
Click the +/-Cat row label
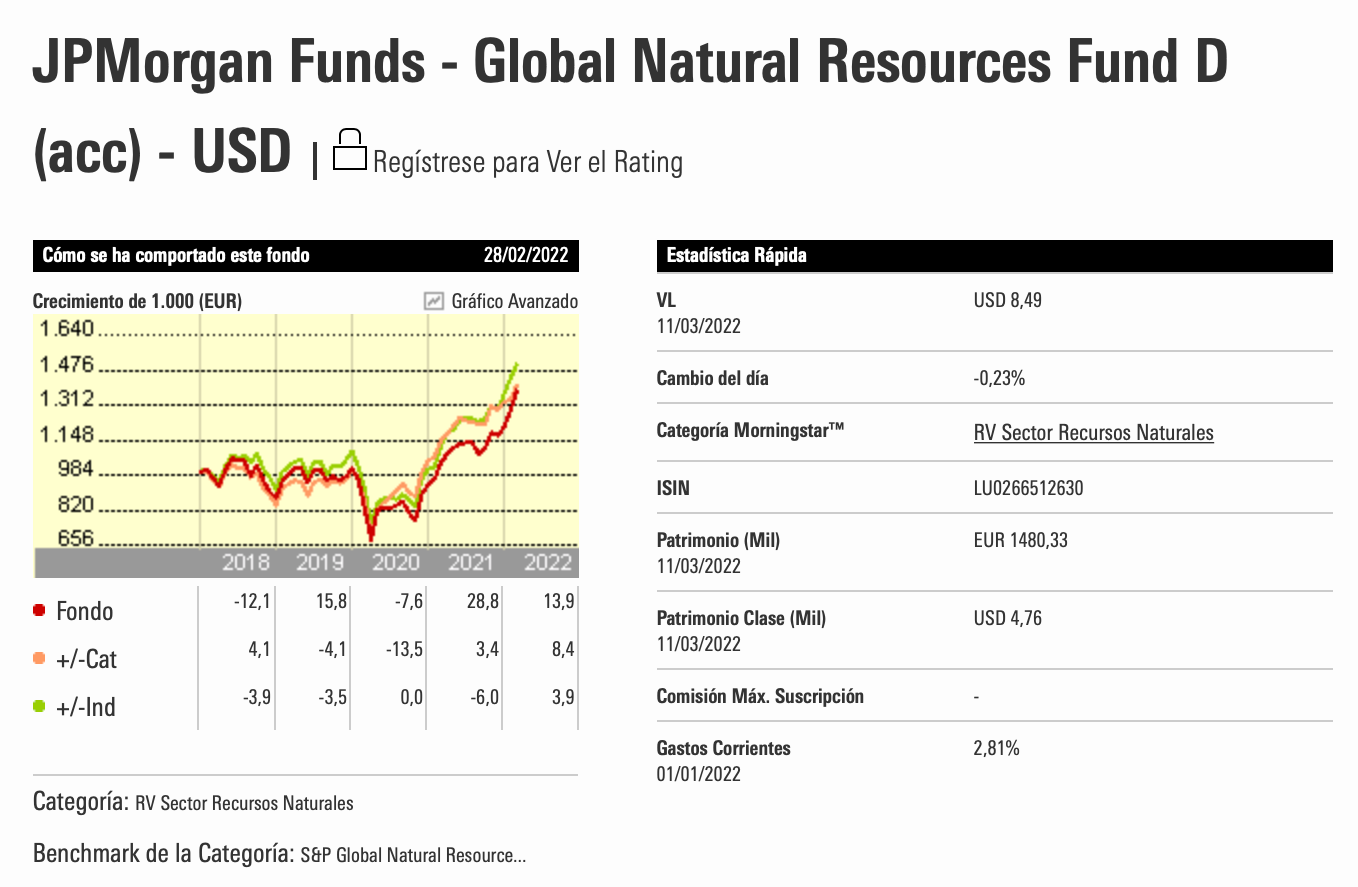pyautogui.click(x=86, y=659)
